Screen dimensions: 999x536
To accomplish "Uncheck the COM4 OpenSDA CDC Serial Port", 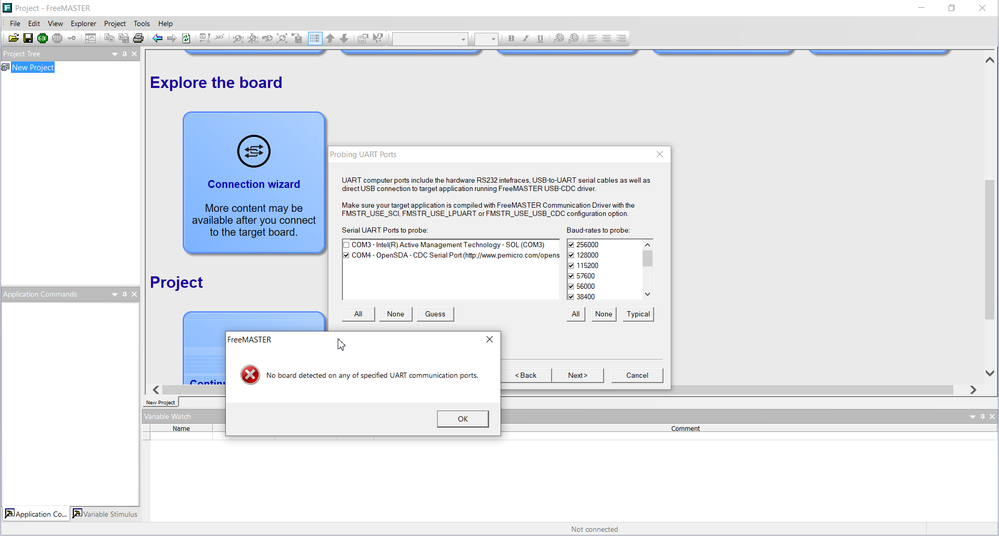I will coord(346,255).
